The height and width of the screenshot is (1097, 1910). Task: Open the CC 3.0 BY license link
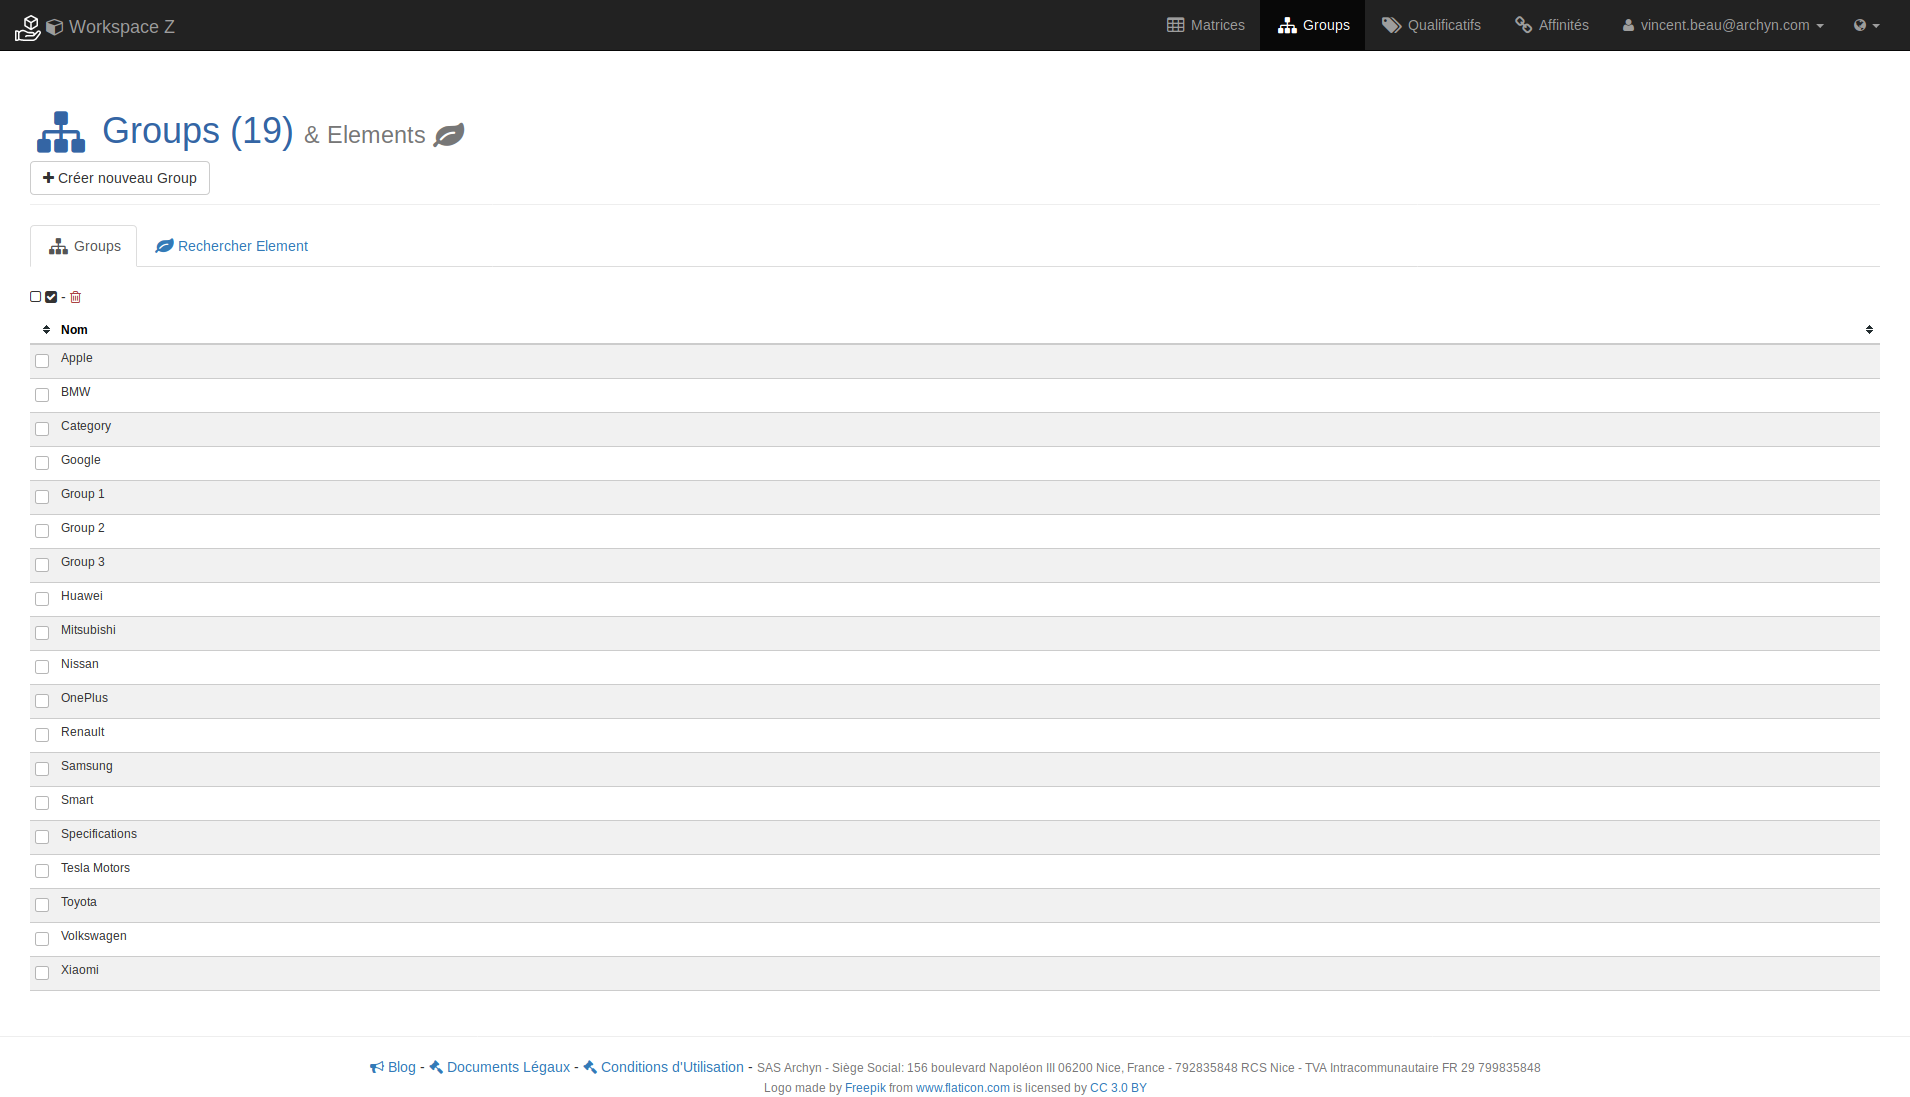click(1118, 1088)
